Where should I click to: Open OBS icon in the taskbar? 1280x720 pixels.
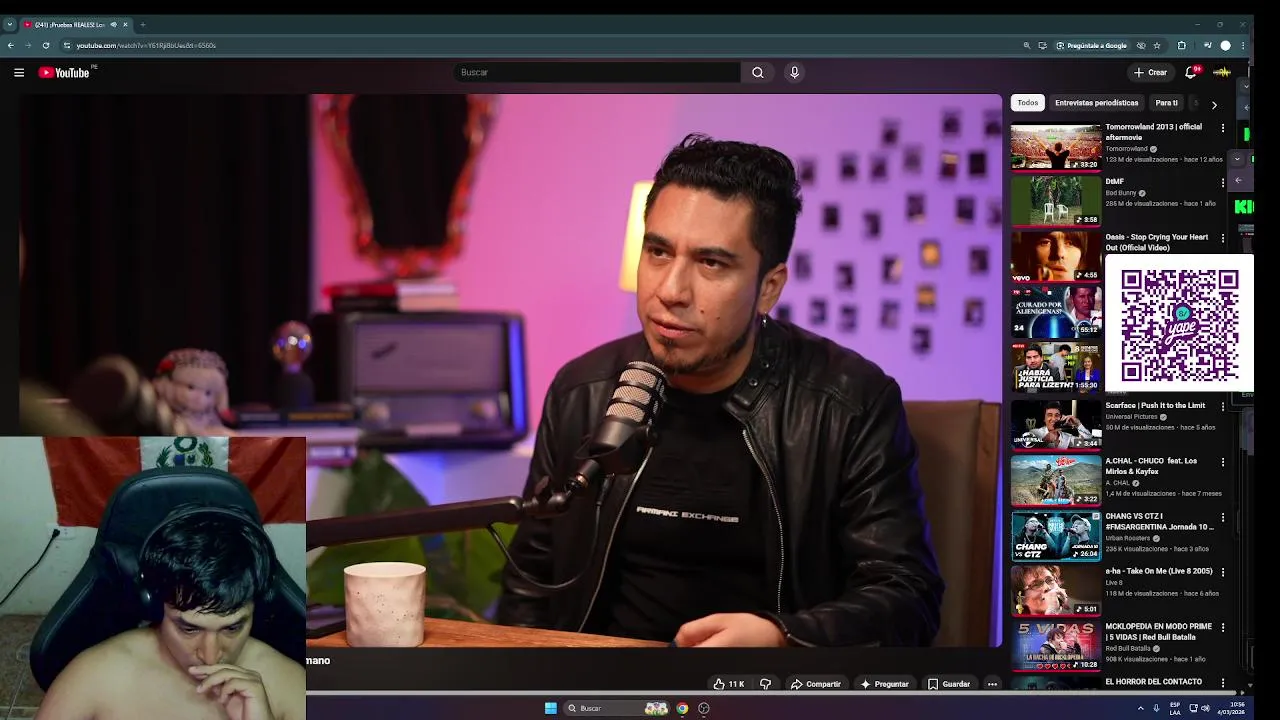click(704, 708)
